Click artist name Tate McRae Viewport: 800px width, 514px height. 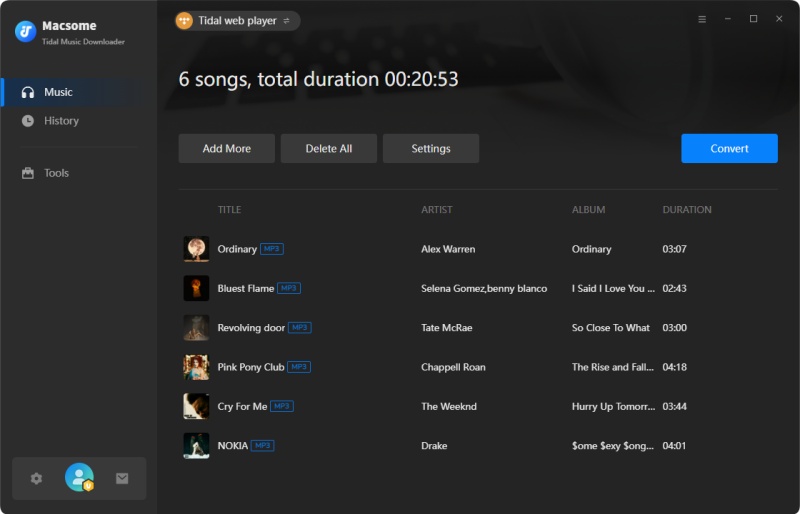click(x=446, y=328)
